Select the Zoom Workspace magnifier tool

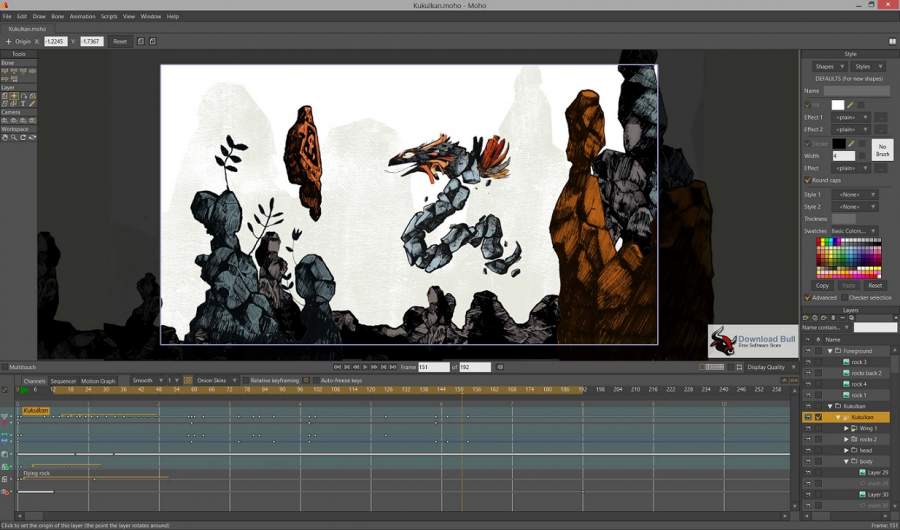coord(14,137)
